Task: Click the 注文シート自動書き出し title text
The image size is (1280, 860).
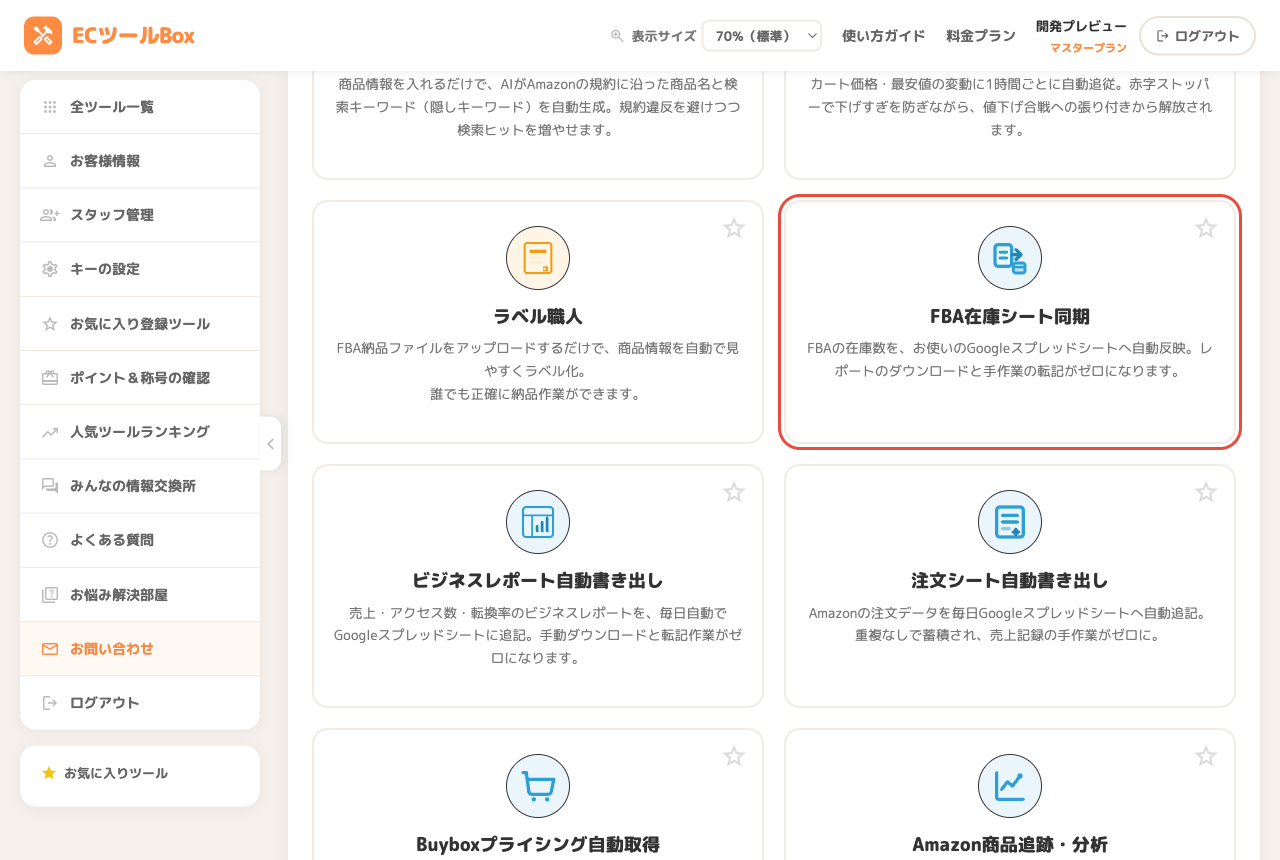Action: click(1010, 581)
